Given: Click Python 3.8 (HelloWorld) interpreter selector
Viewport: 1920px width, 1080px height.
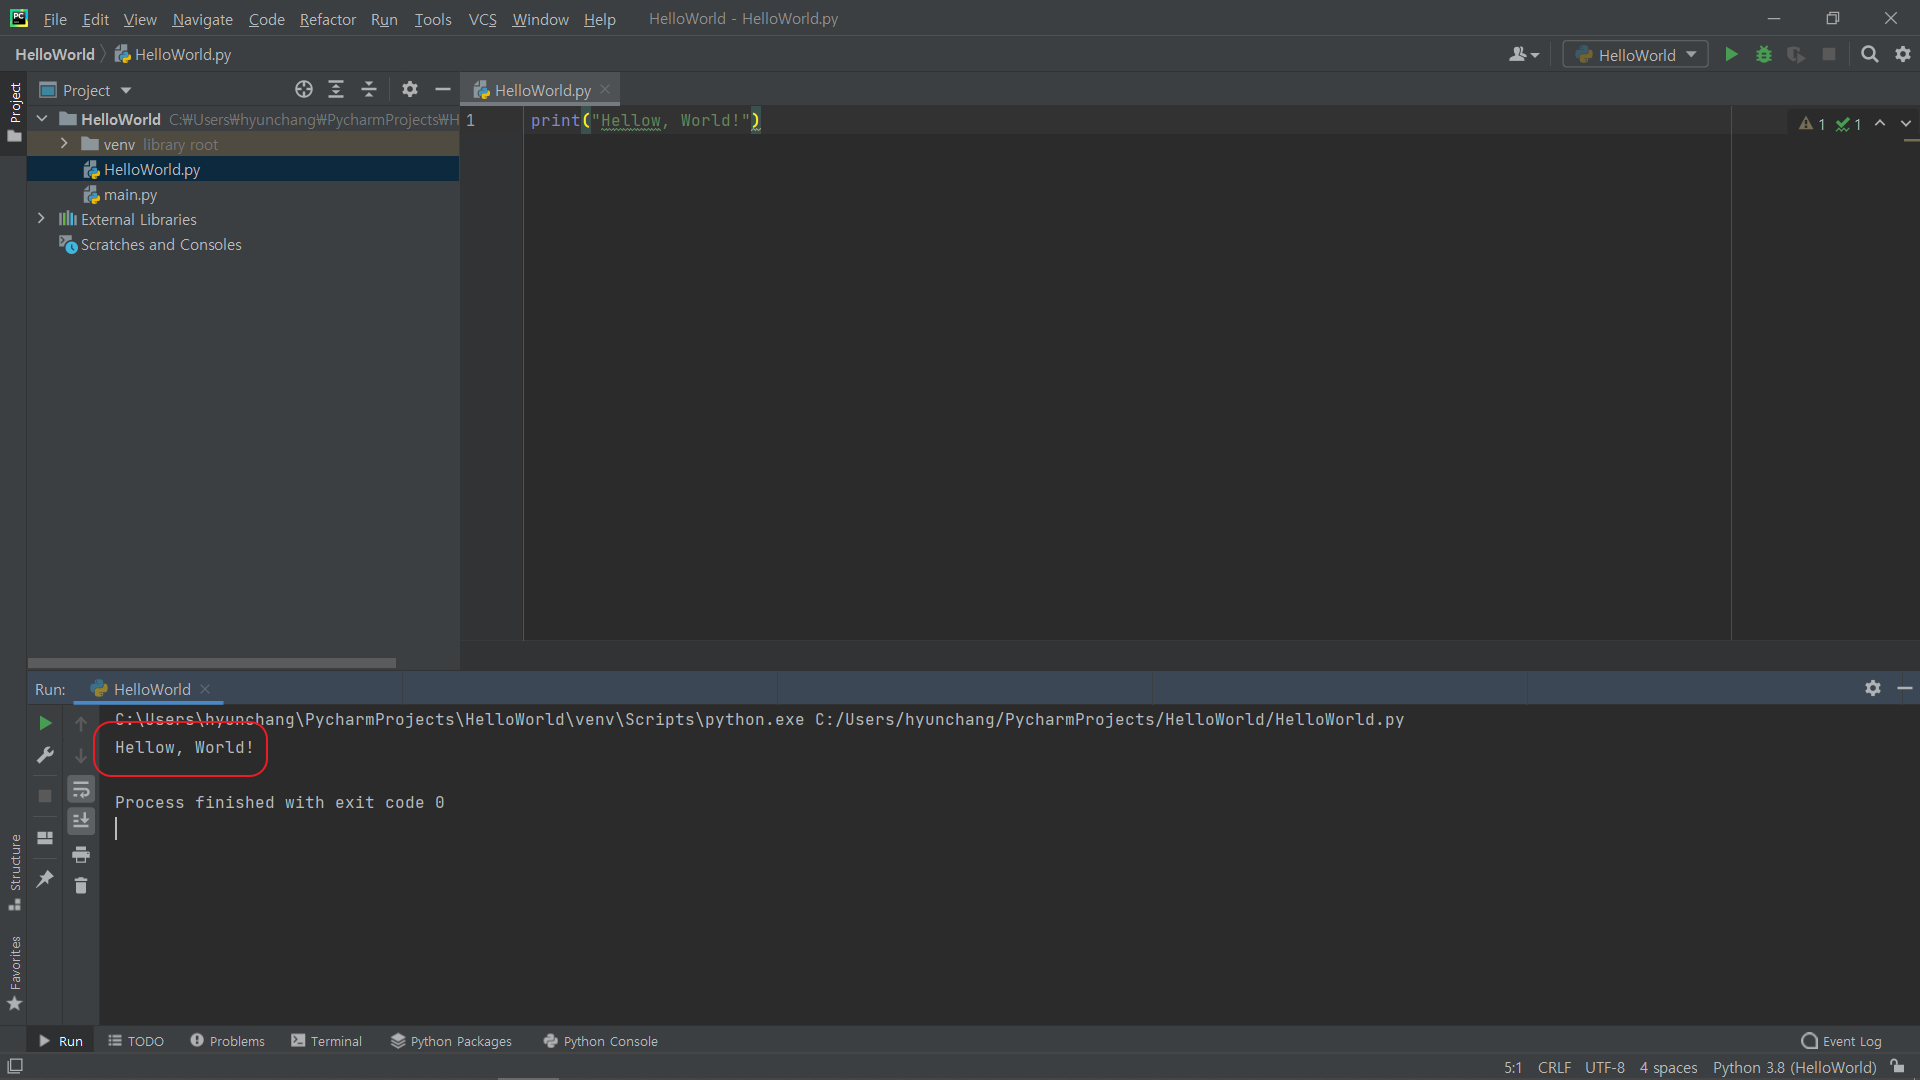Looking at the screenshot, I should [1794, 1068].
